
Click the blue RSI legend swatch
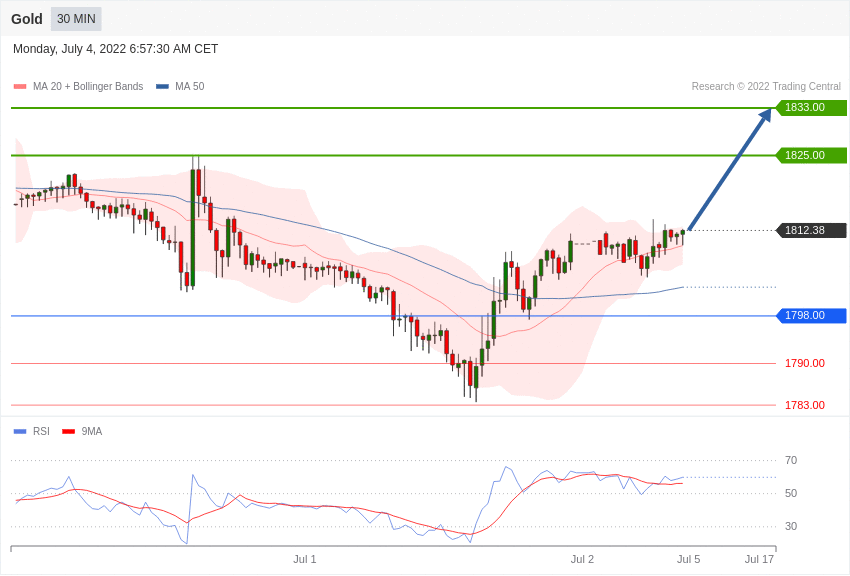[x=20, y=431]
